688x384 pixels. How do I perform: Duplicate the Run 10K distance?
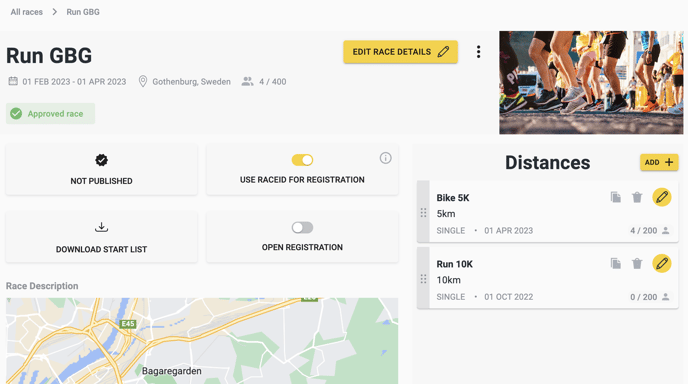tap(616, 264)
